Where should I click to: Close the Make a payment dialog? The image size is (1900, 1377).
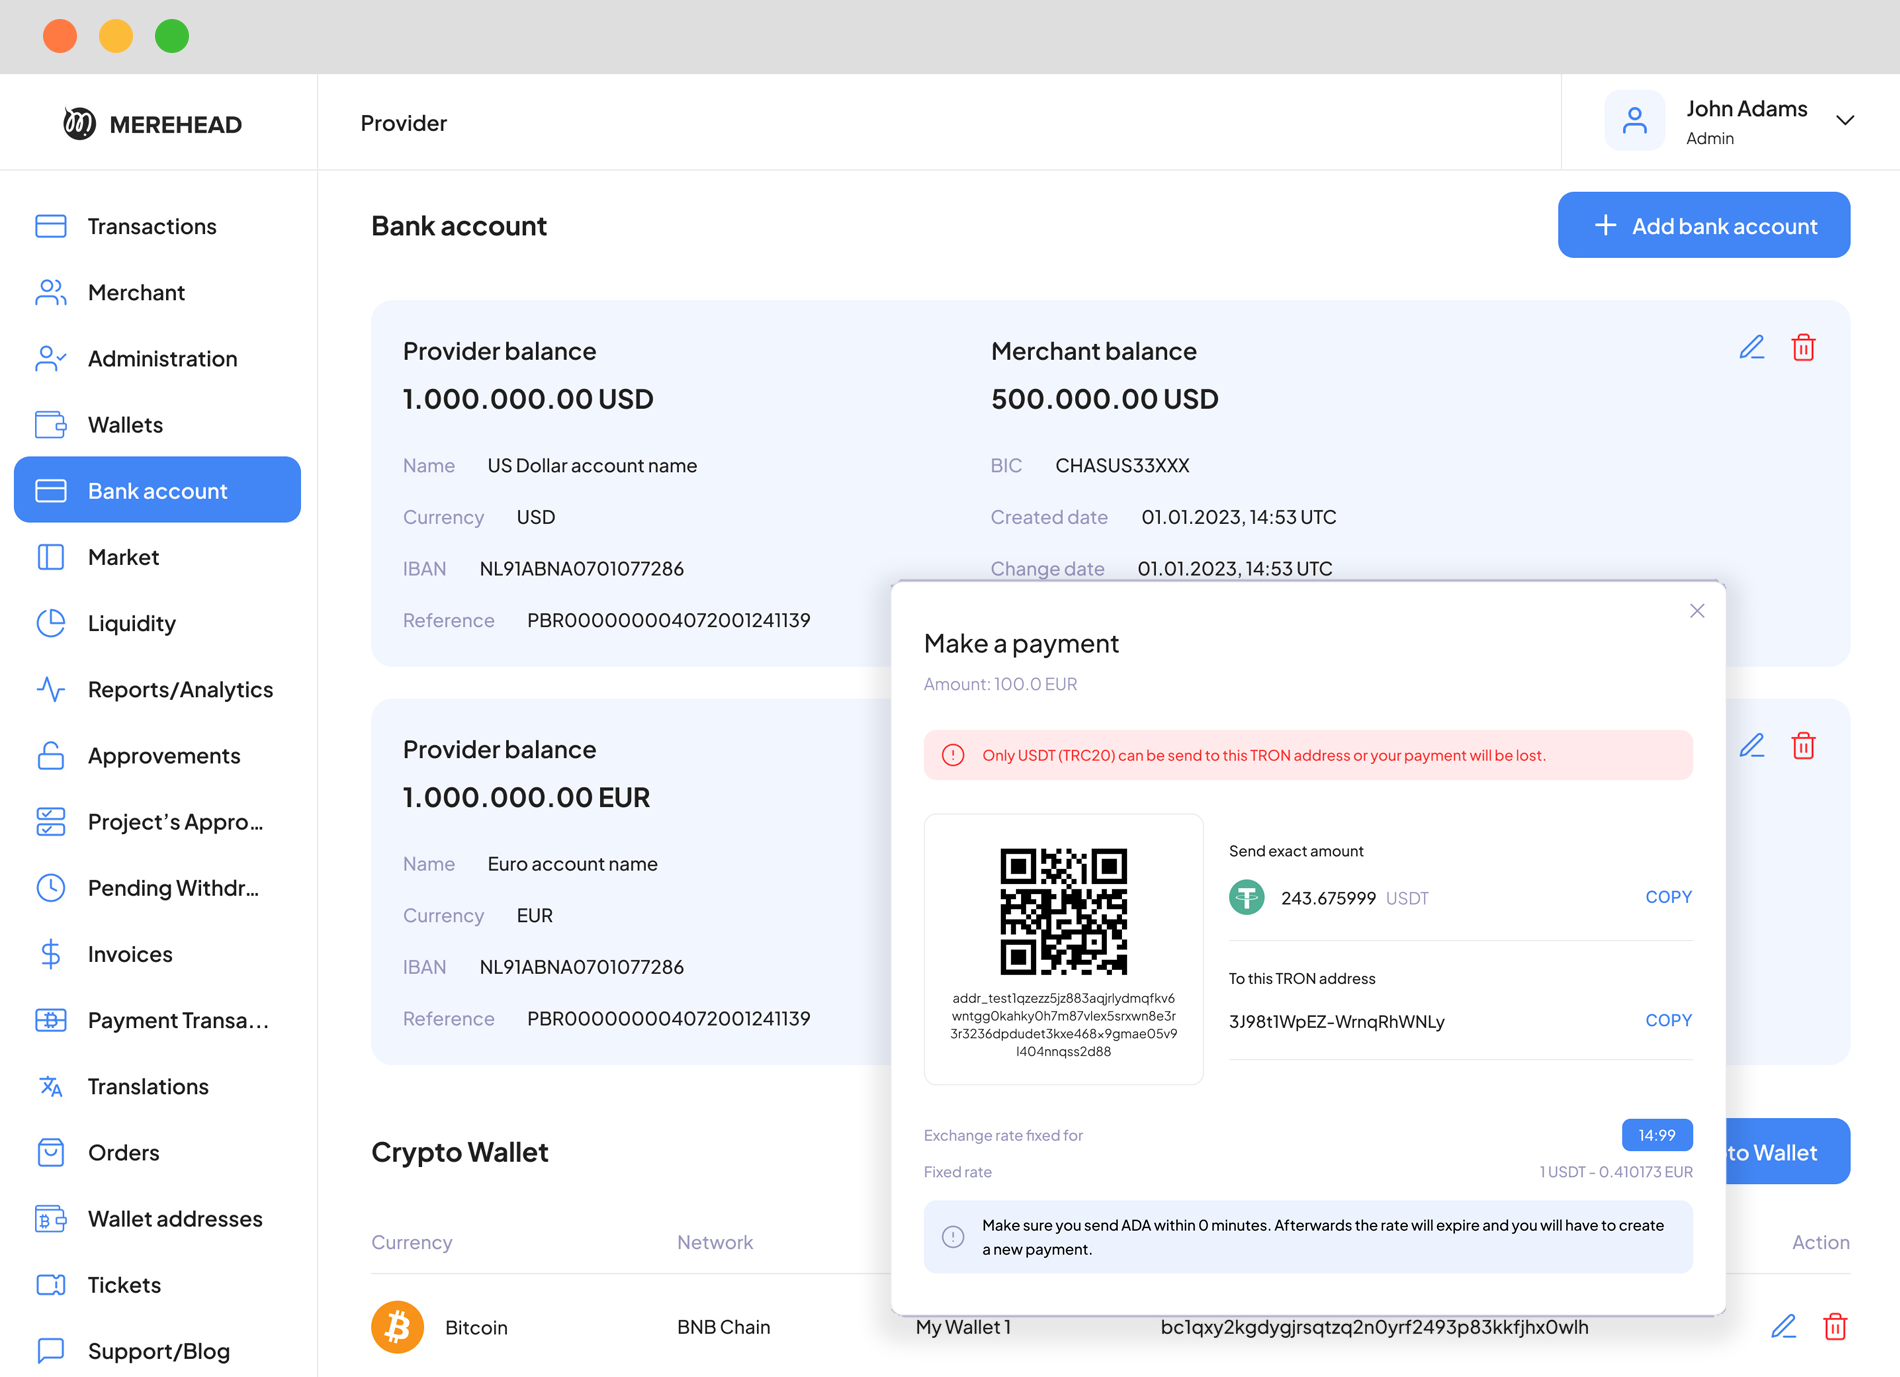[1697, 611]
